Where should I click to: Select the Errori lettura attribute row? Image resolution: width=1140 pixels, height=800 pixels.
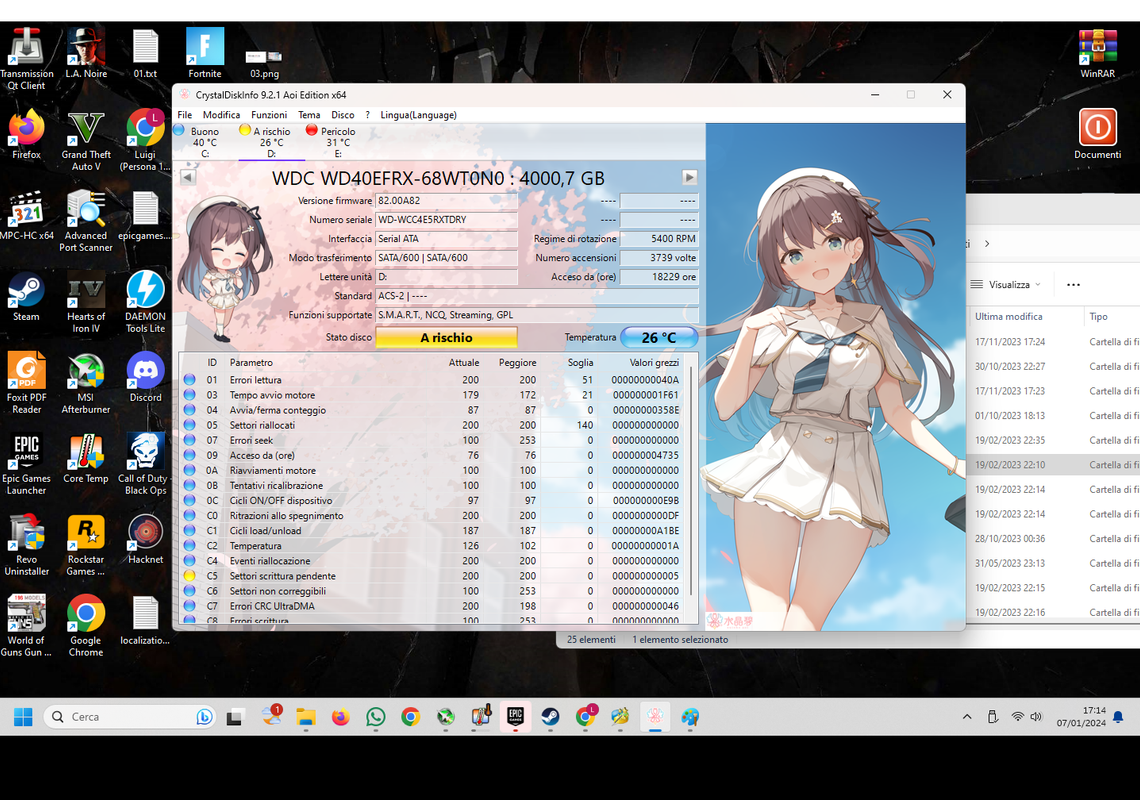click(434, 380)
